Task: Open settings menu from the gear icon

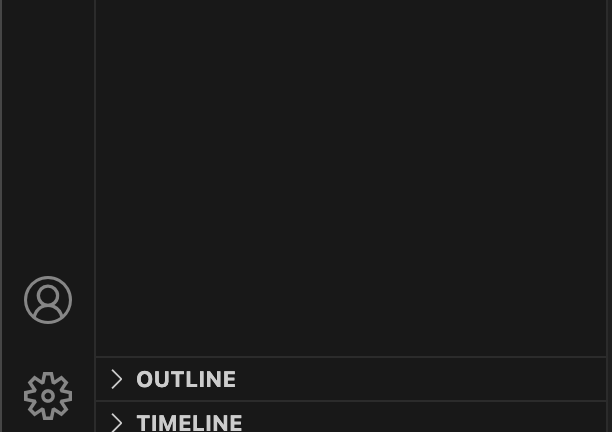Action: click(48, 396)
